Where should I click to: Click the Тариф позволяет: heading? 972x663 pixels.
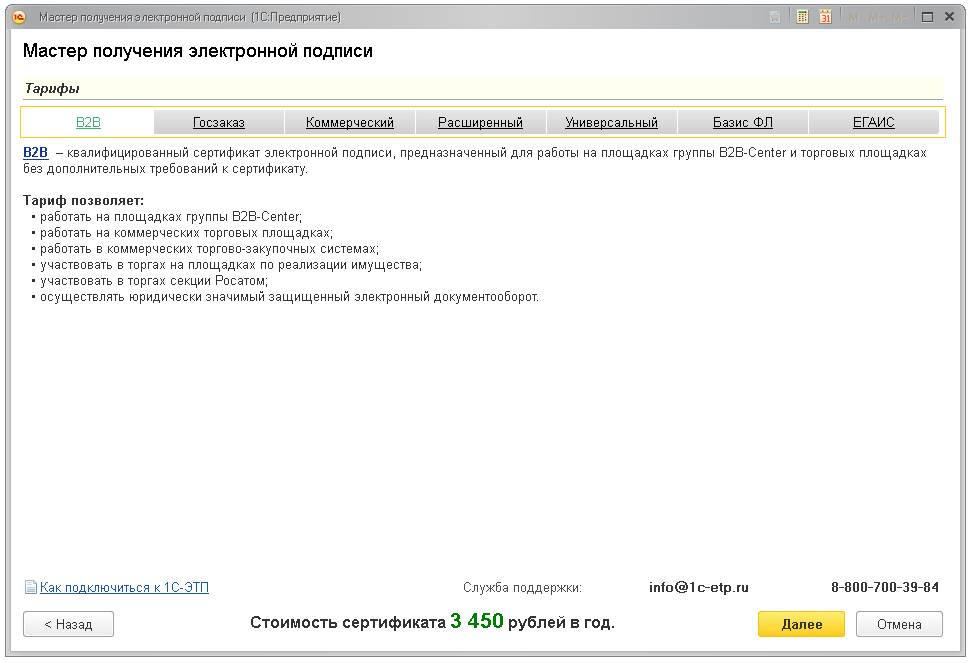point(83,201)
